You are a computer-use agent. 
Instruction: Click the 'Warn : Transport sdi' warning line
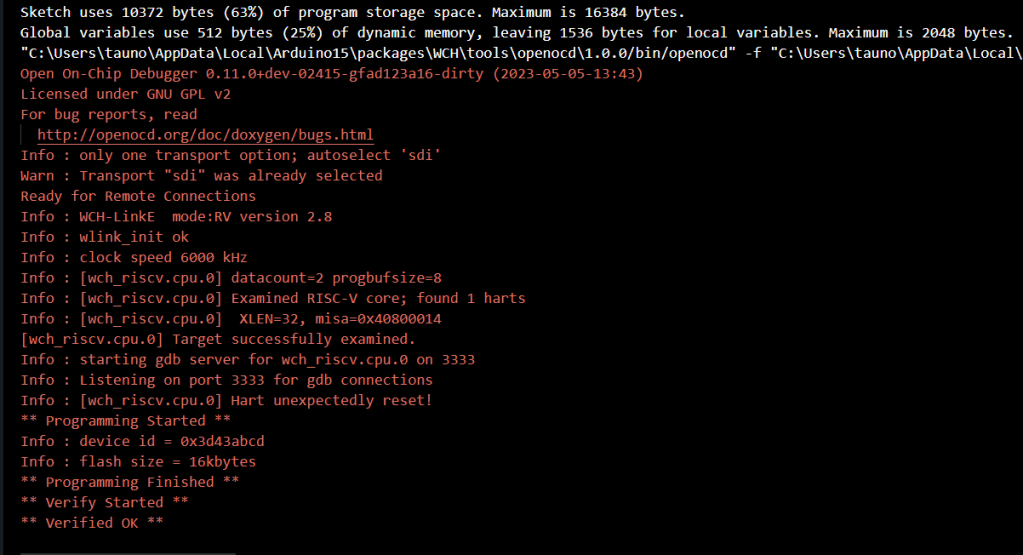coord(201,176)
